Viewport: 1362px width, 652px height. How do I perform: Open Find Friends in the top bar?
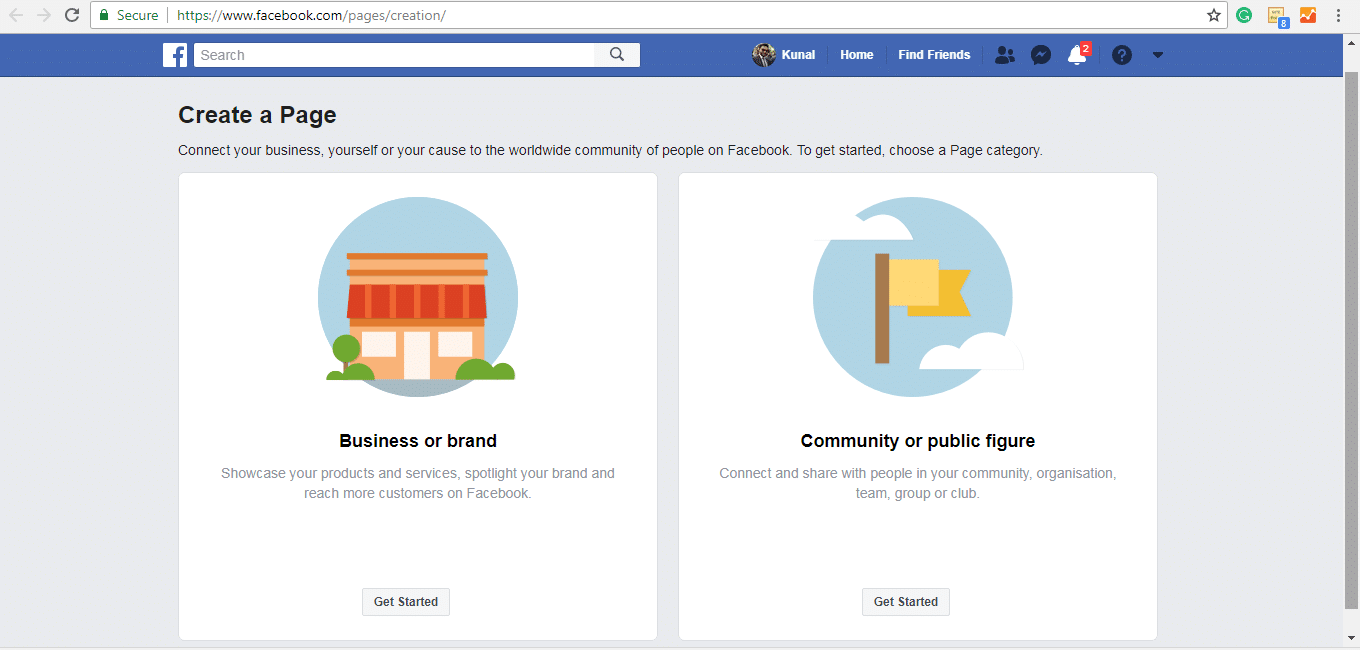pos(934,55)
